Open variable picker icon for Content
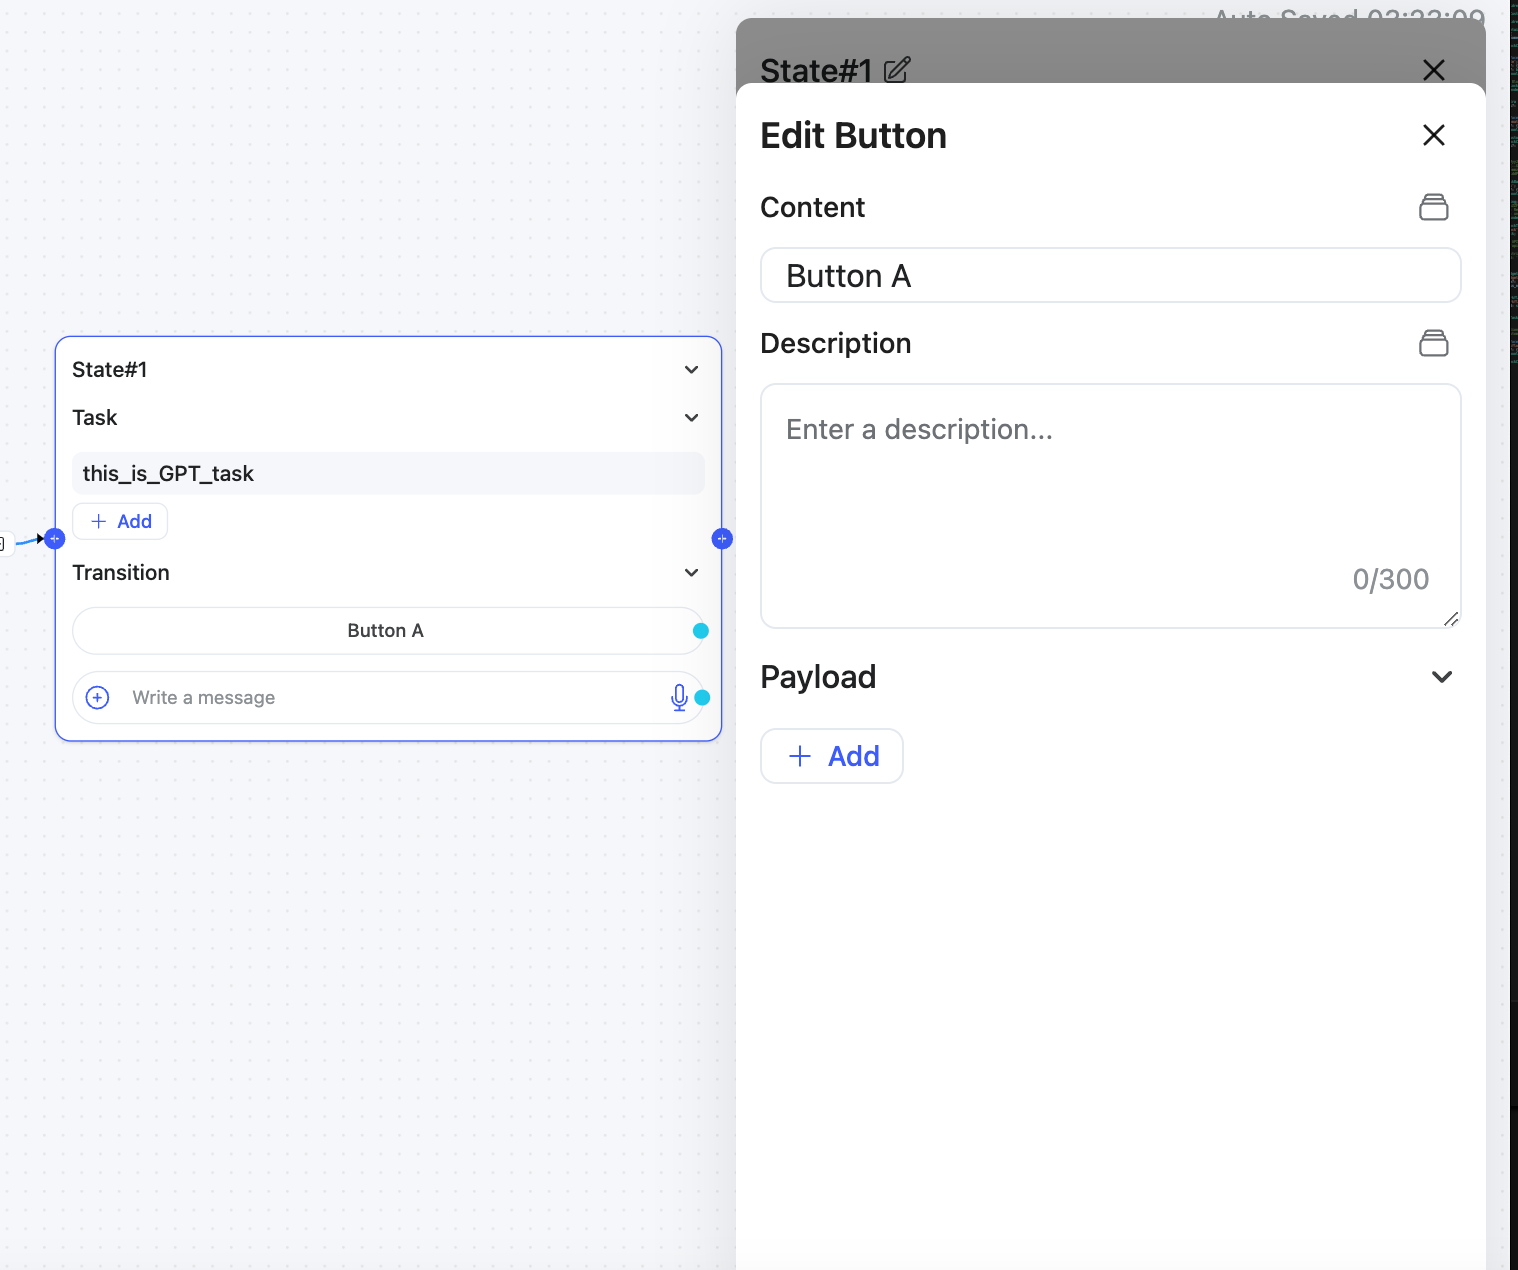This screenshot has height=1270, width=1518. 1433,207
